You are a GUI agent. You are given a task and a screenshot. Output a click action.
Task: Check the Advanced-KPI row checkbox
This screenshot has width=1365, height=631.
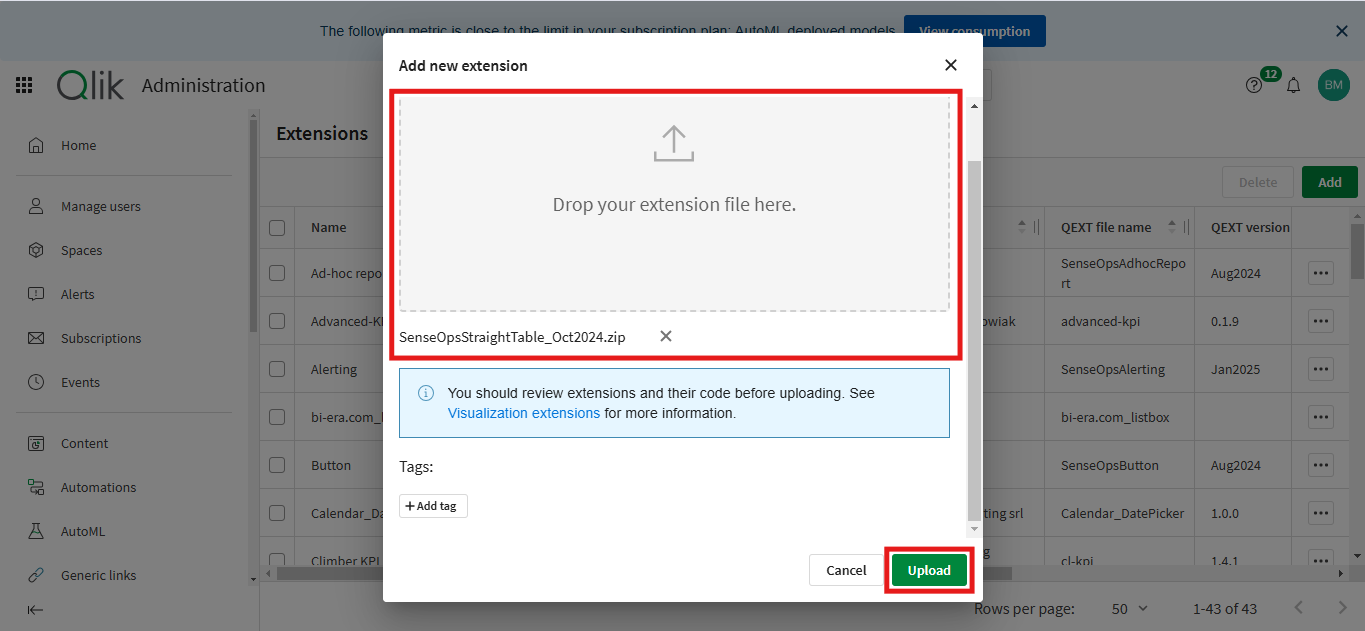pos(277,320)
